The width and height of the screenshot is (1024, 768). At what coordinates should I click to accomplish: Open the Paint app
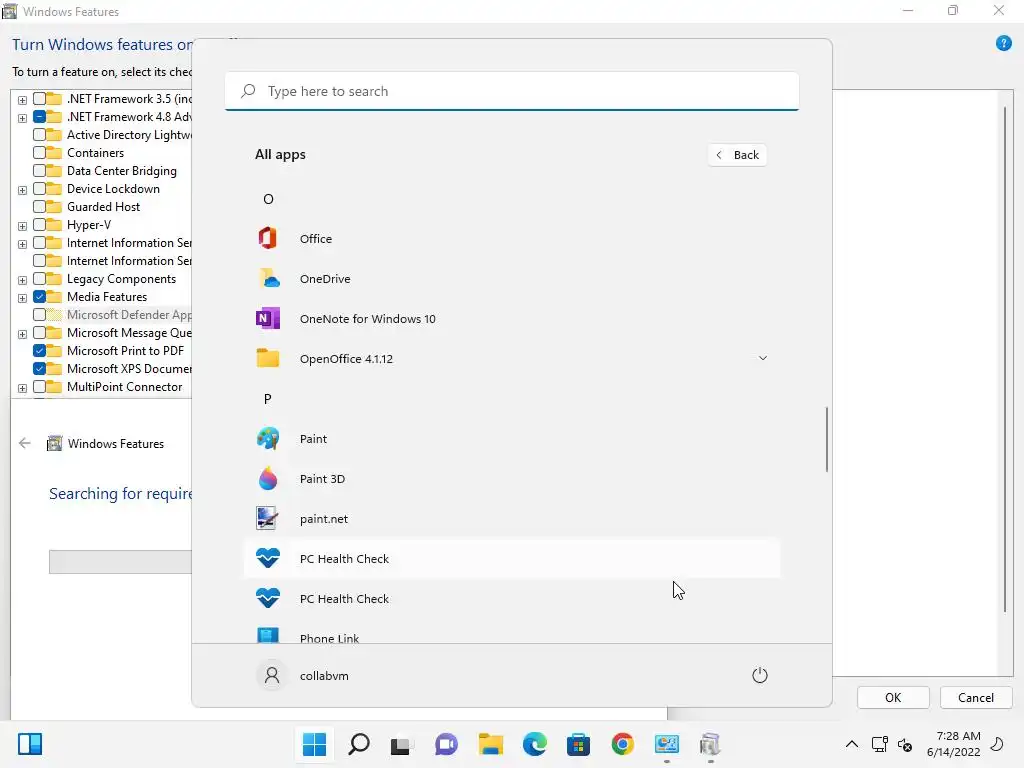(x=511, y=439)
